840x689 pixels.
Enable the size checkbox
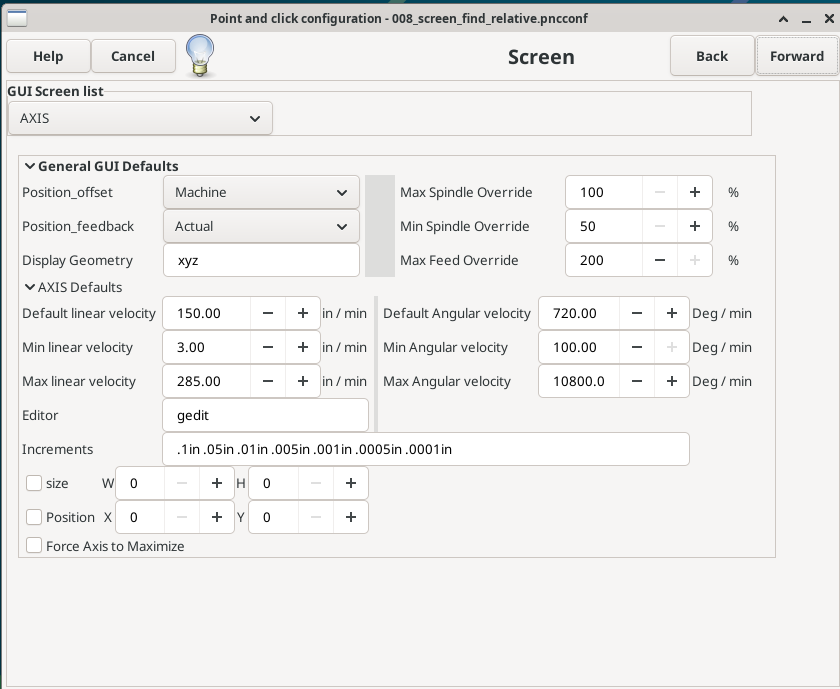(x=34, y=483)
